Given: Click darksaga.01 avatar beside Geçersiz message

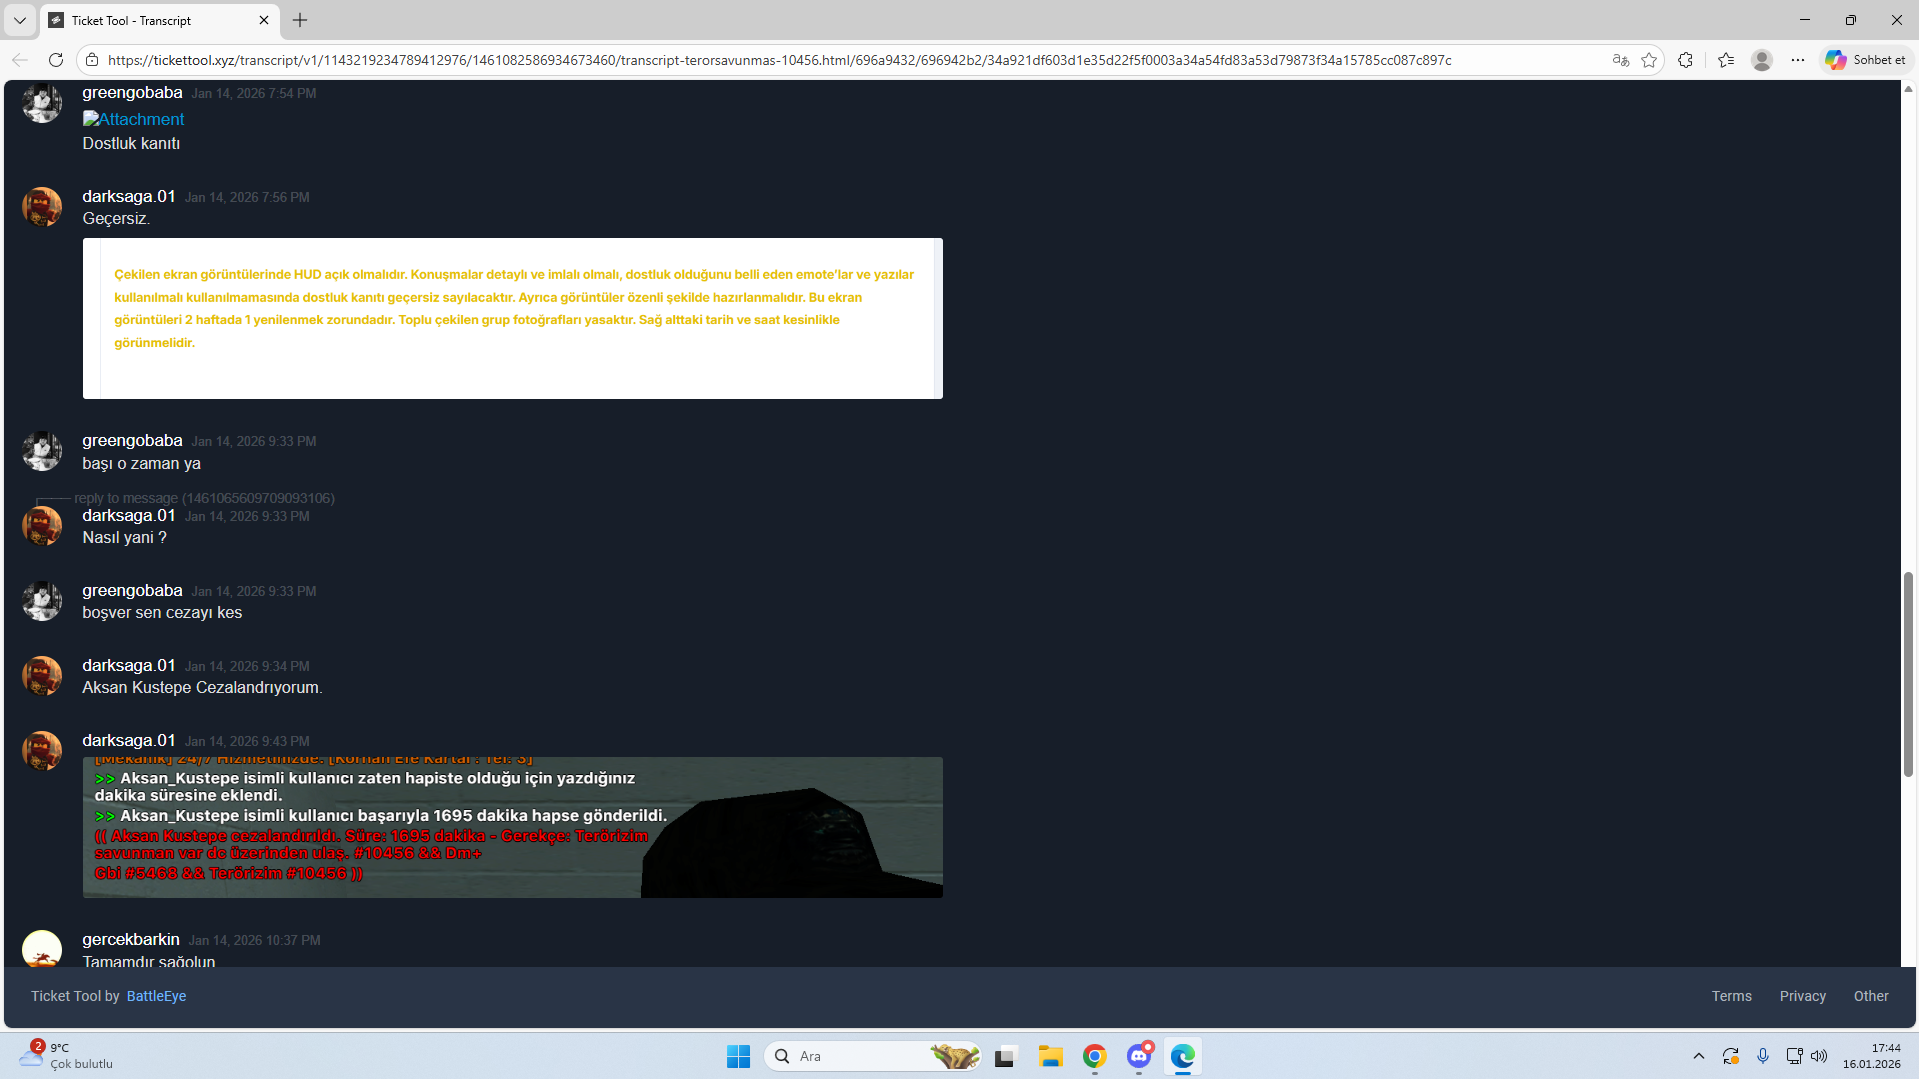Looking at the screenshot, I should [42, 207].
